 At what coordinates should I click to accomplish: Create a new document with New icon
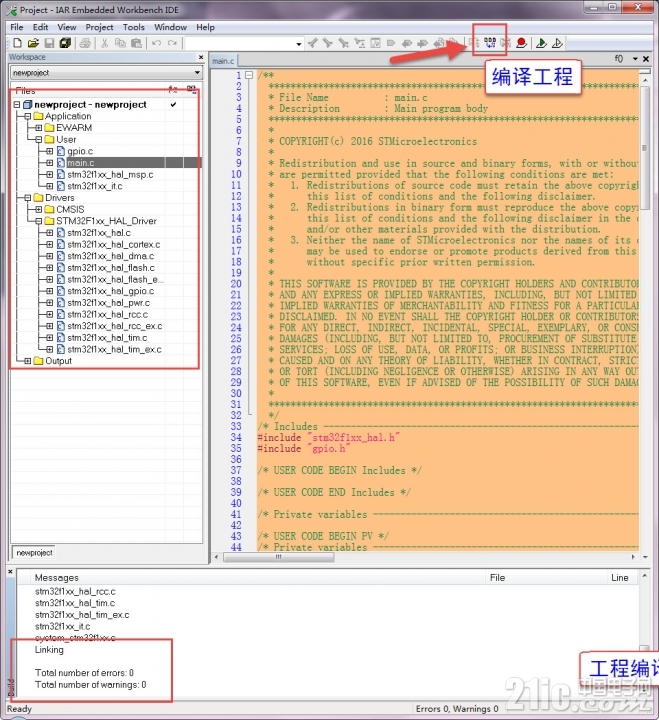[17, 43]
